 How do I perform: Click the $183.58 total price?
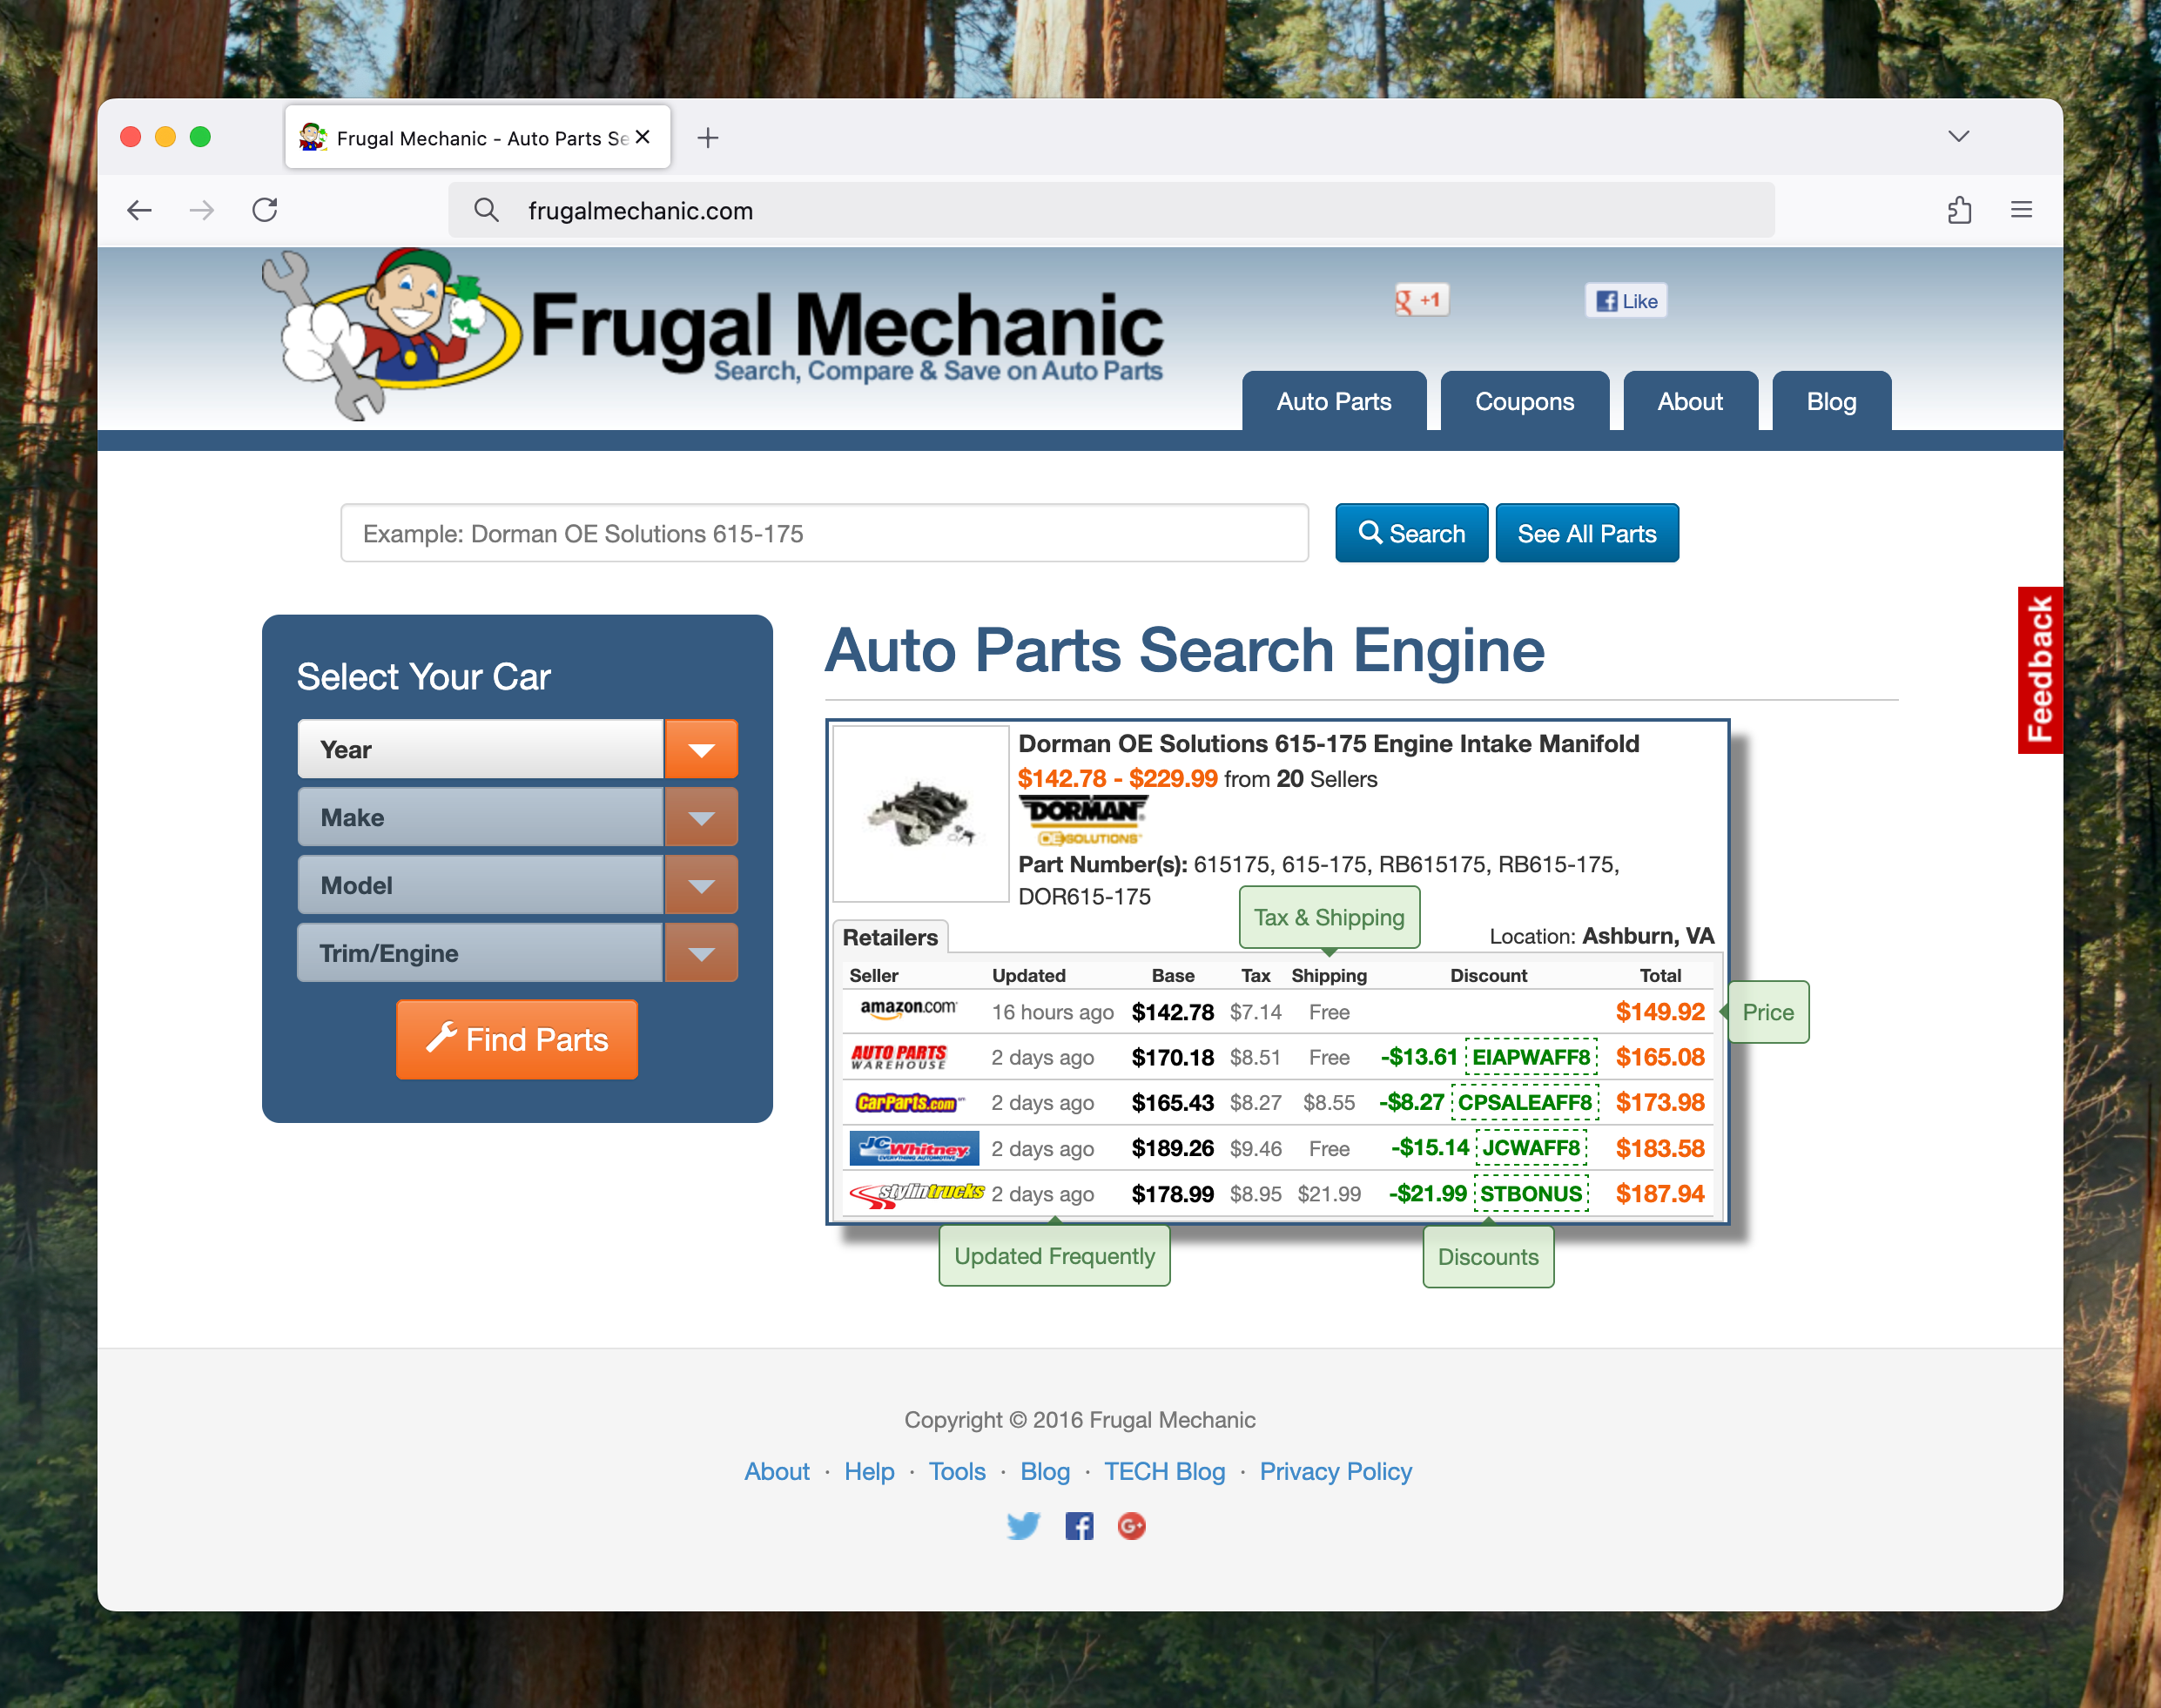1660,1148
